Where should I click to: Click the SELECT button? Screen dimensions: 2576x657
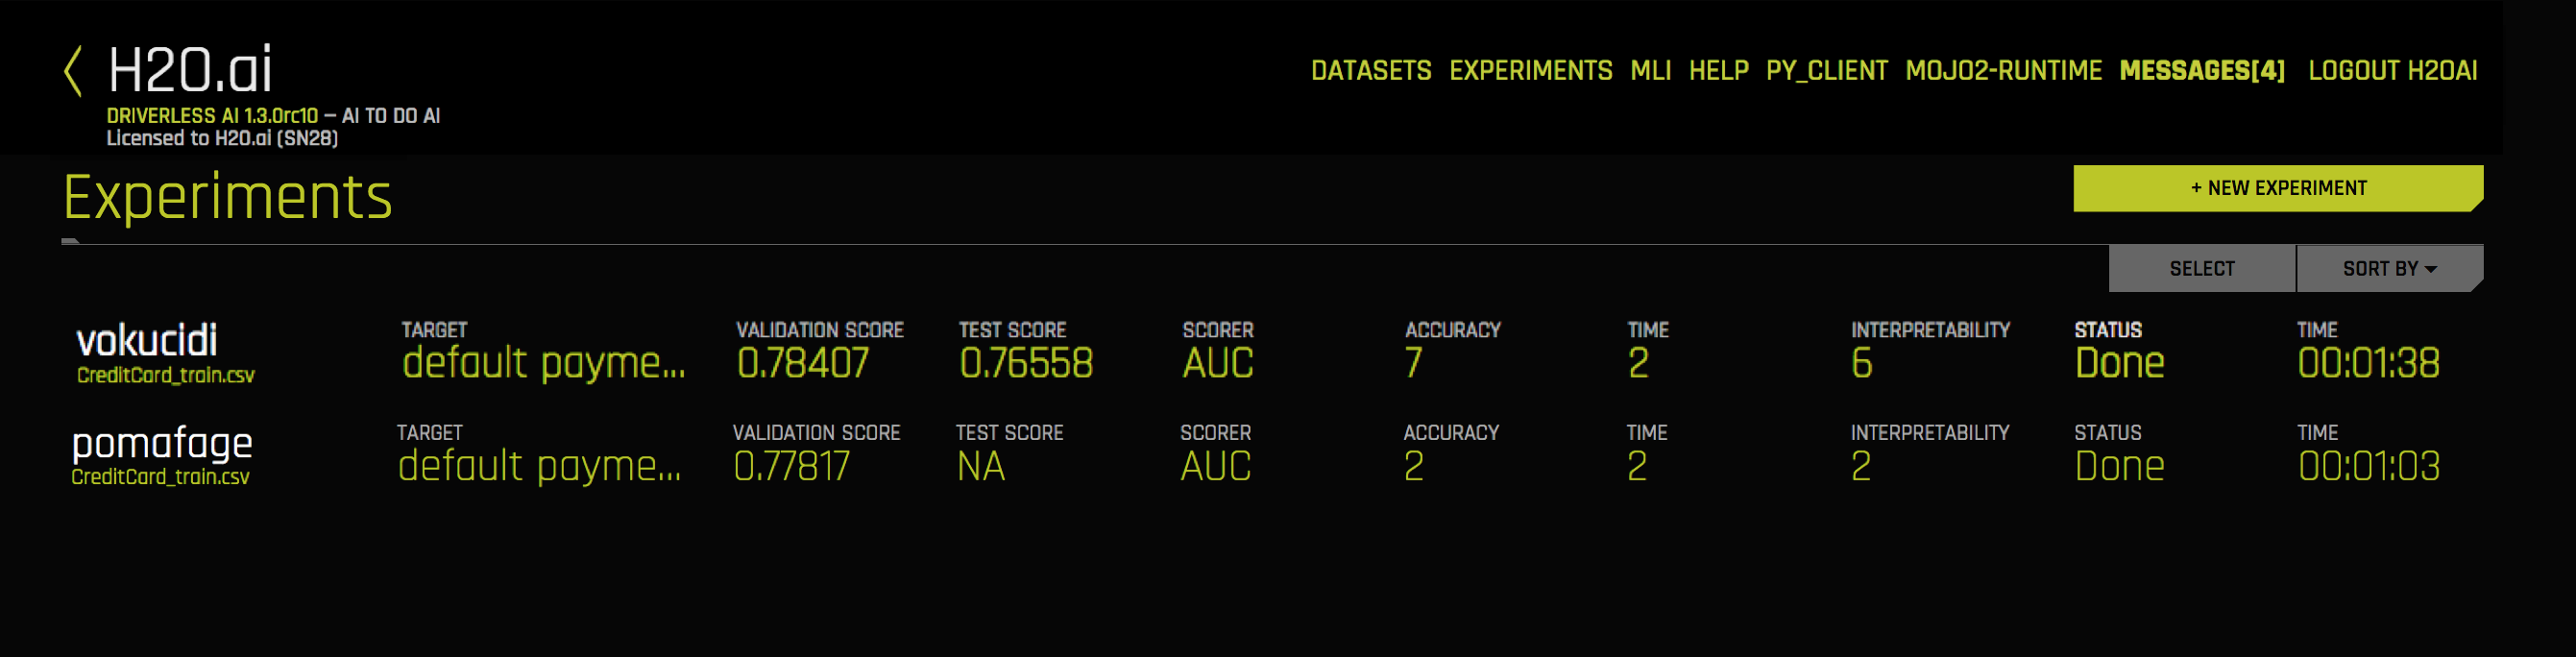2201,269
